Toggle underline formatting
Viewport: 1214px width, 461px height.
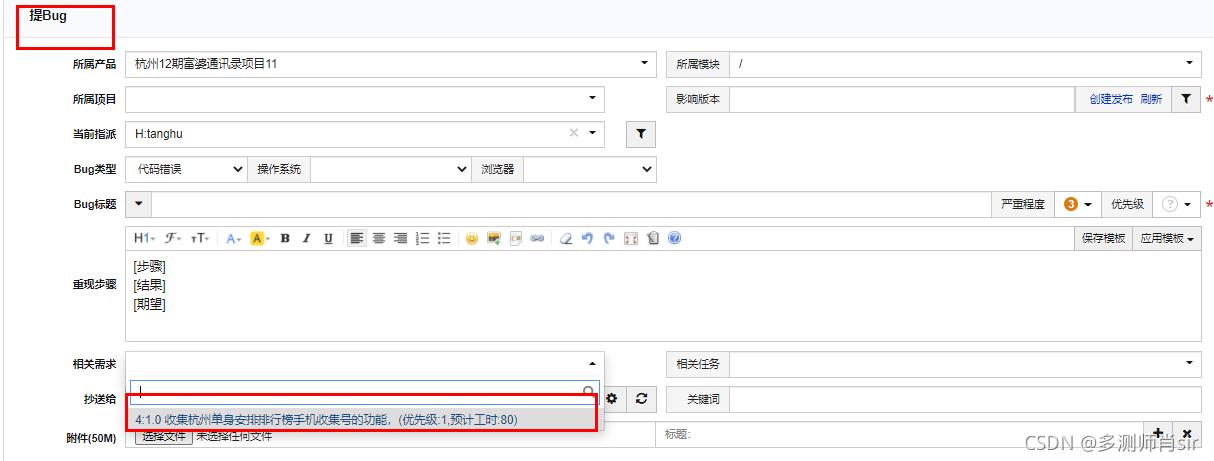[327, 238]
